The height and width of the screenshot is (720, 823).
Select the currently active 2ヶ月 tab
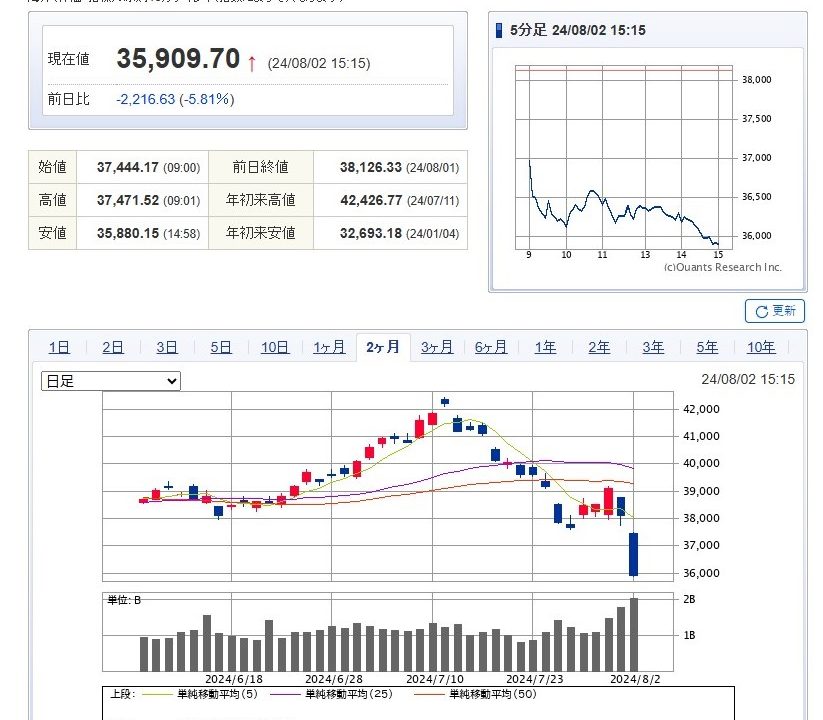coord(383,347)
